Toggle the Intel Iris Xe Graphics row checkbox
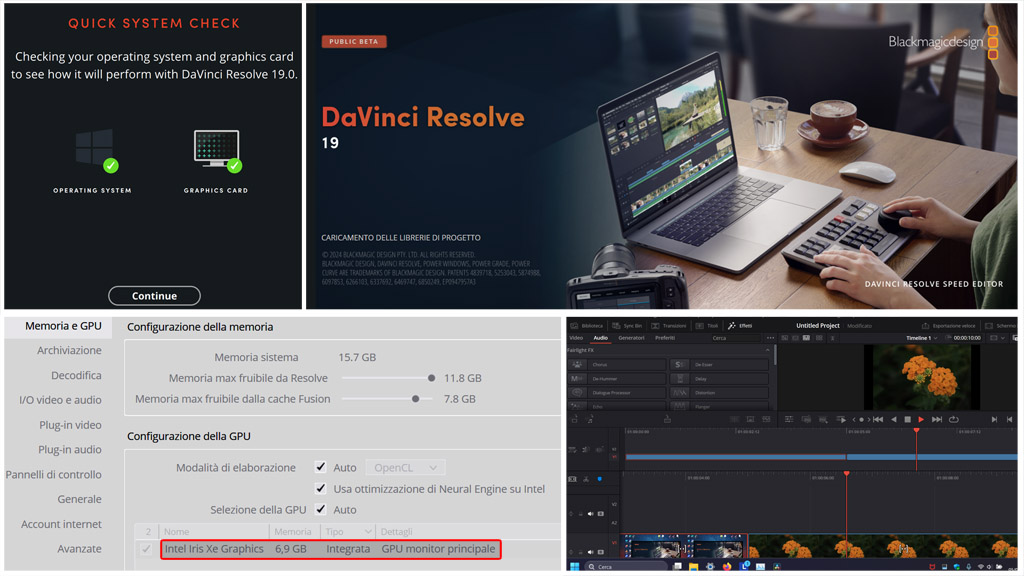The width and height of the screenshot is (1024, 576). pos(146,549)
